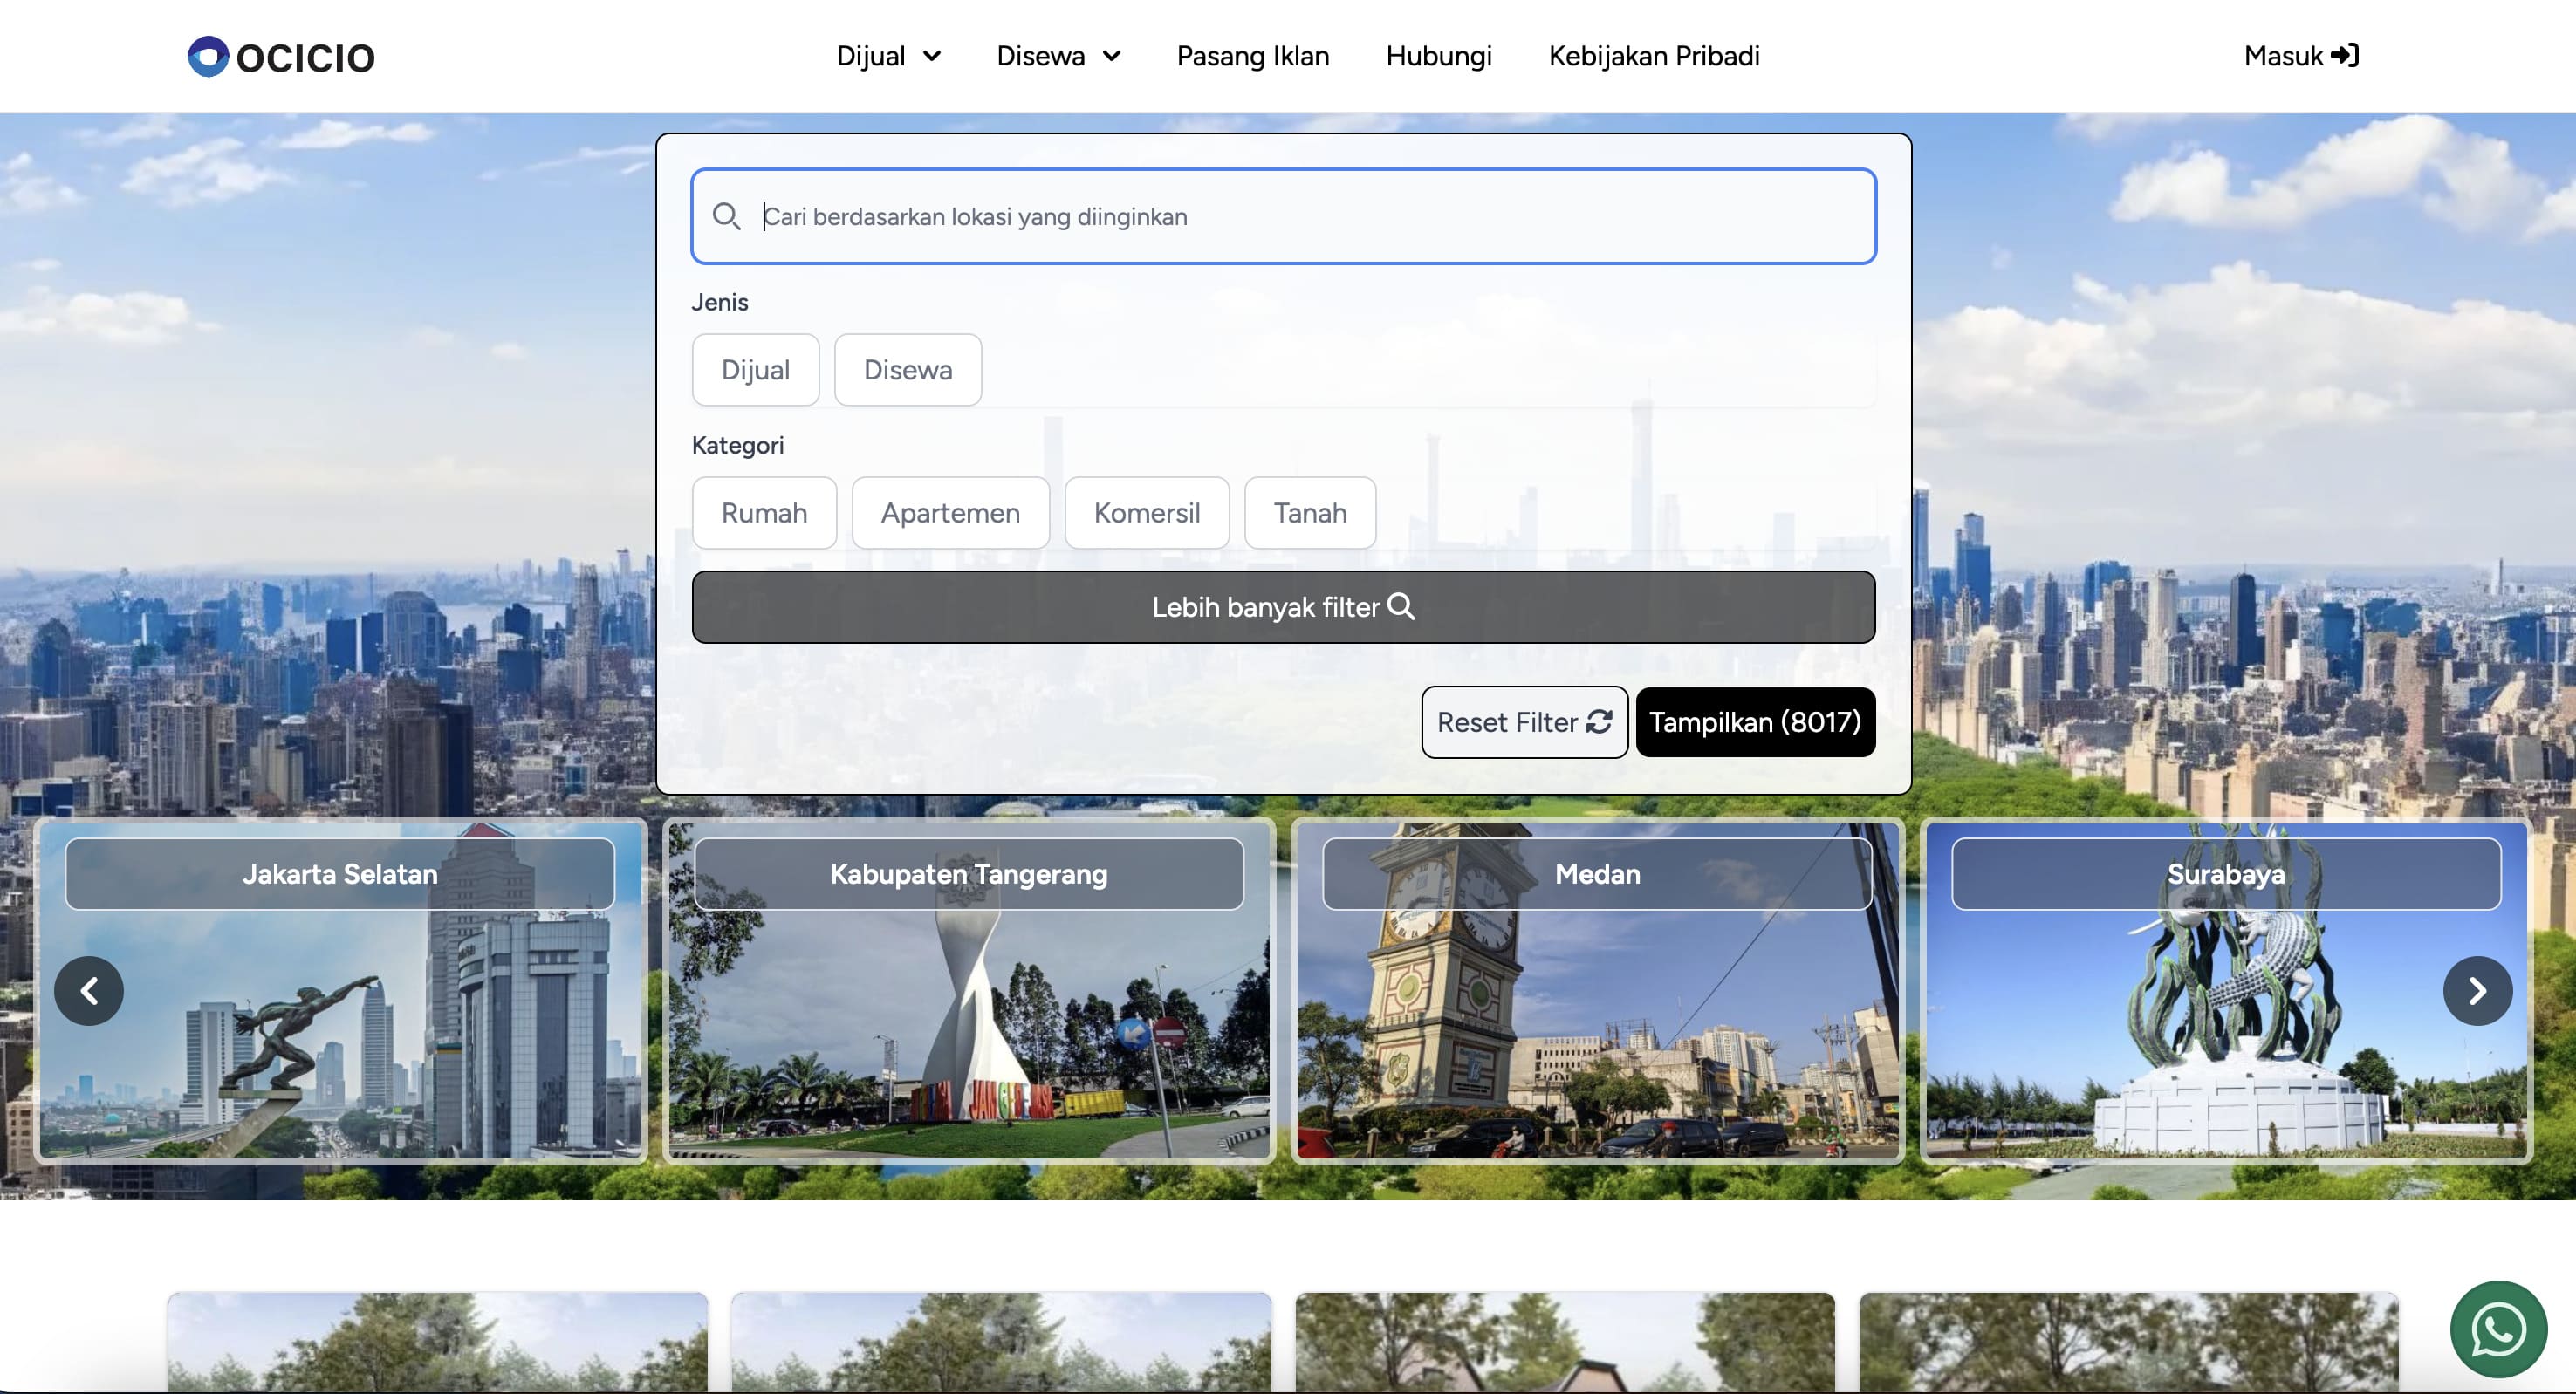The width and height of the screenshot is (2576, 1394).
Task: Click carousel previous arrow
Action: 89,991
